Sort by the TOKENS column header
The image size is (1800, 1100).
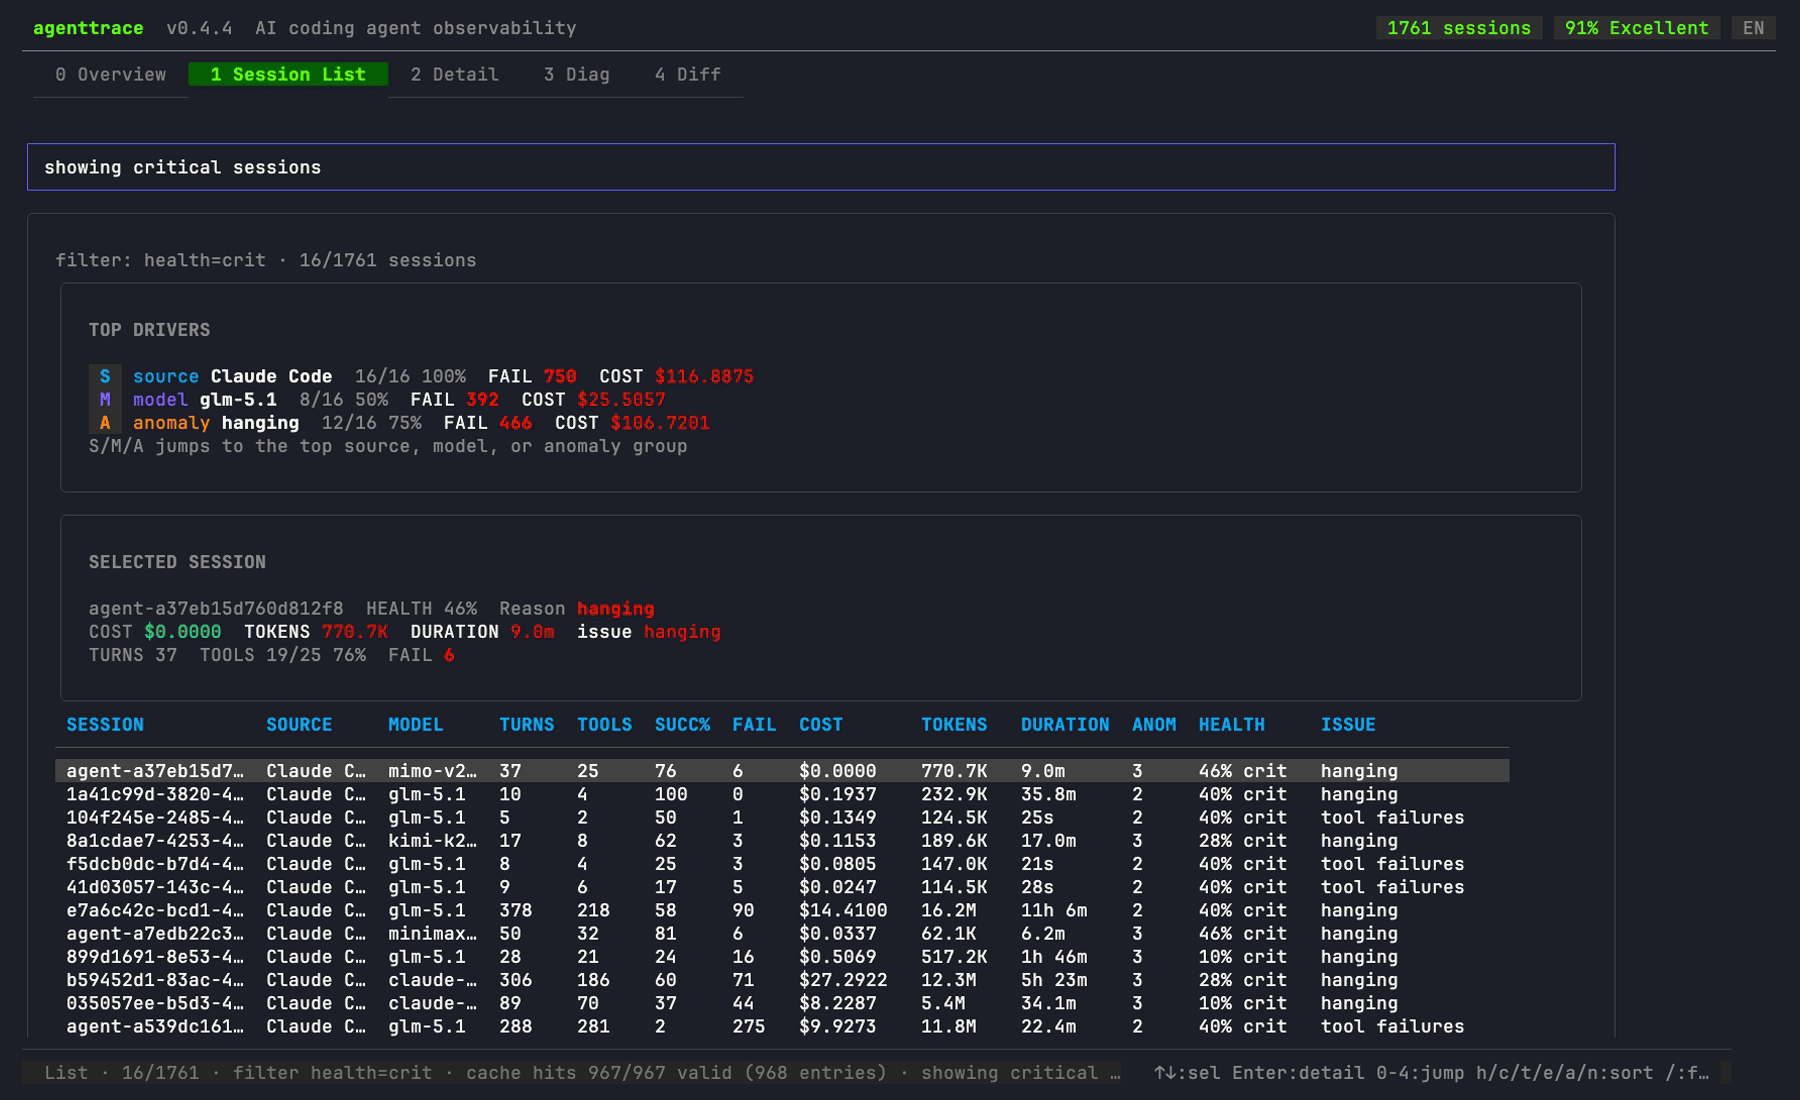pos(954,725)
